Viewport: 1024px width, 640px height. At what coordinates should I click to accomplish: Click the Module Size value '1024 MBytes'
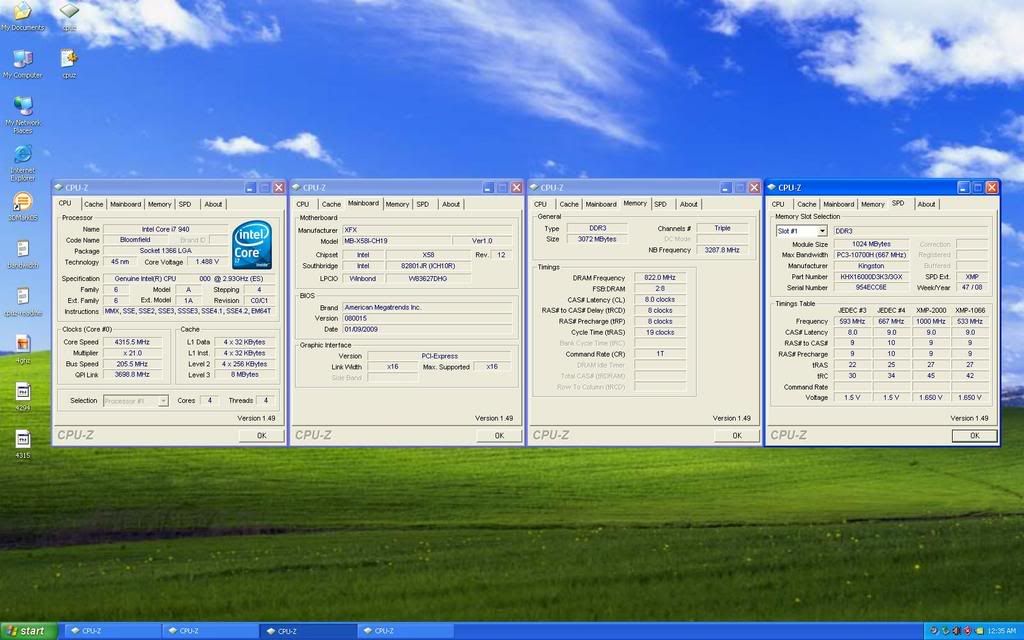point(871,244)
